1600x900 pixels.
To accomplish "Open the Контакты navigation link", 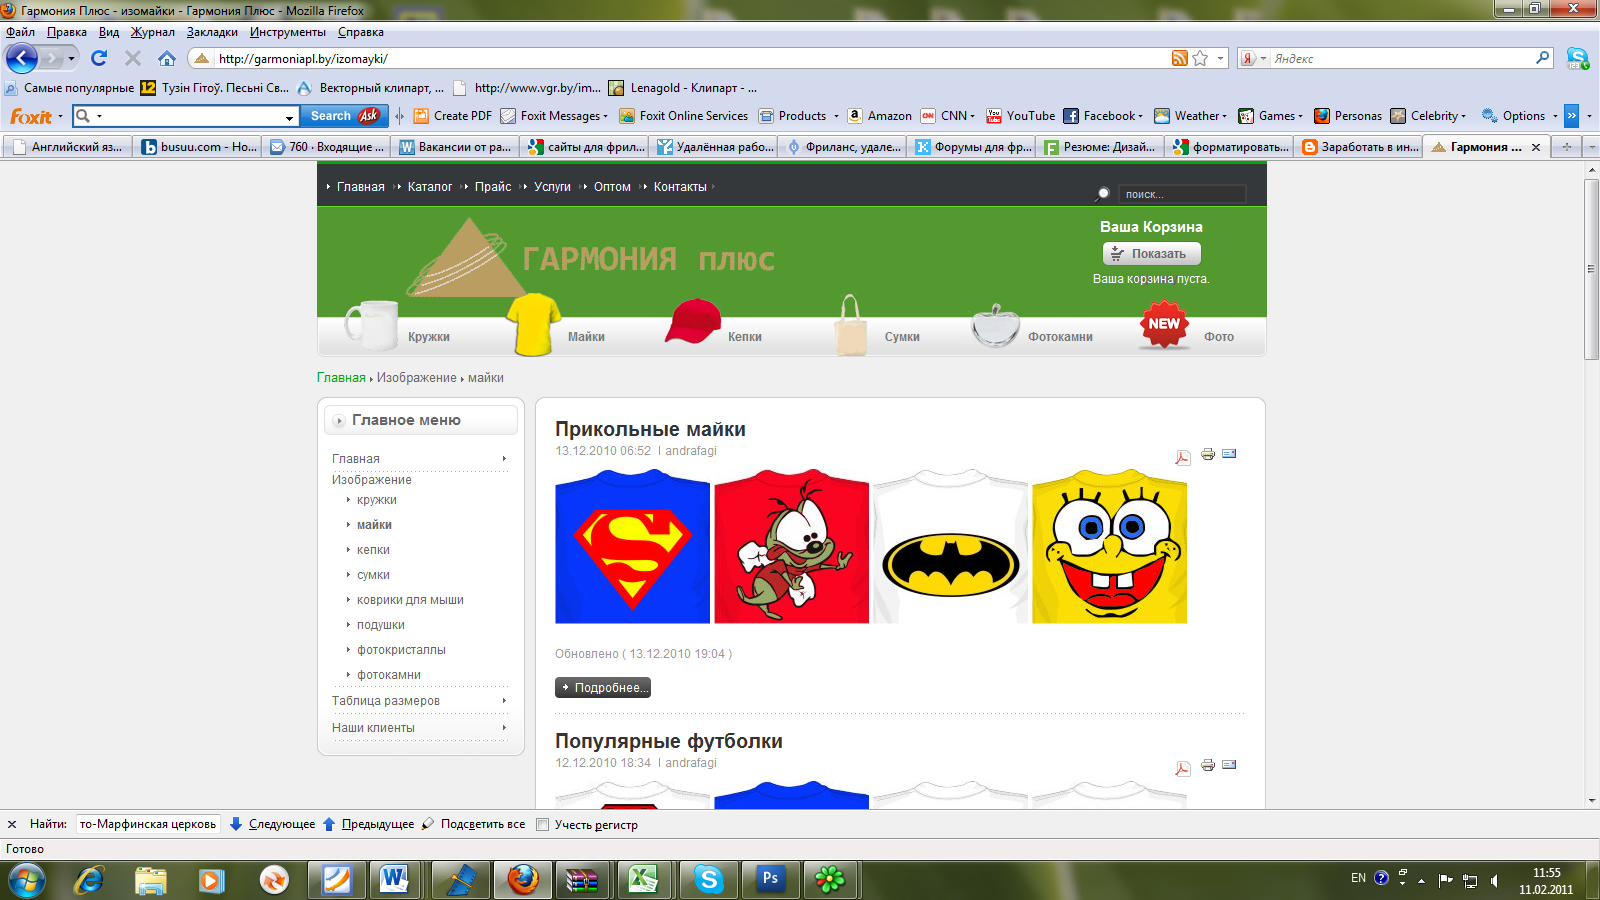I will (x=680, y=187).
